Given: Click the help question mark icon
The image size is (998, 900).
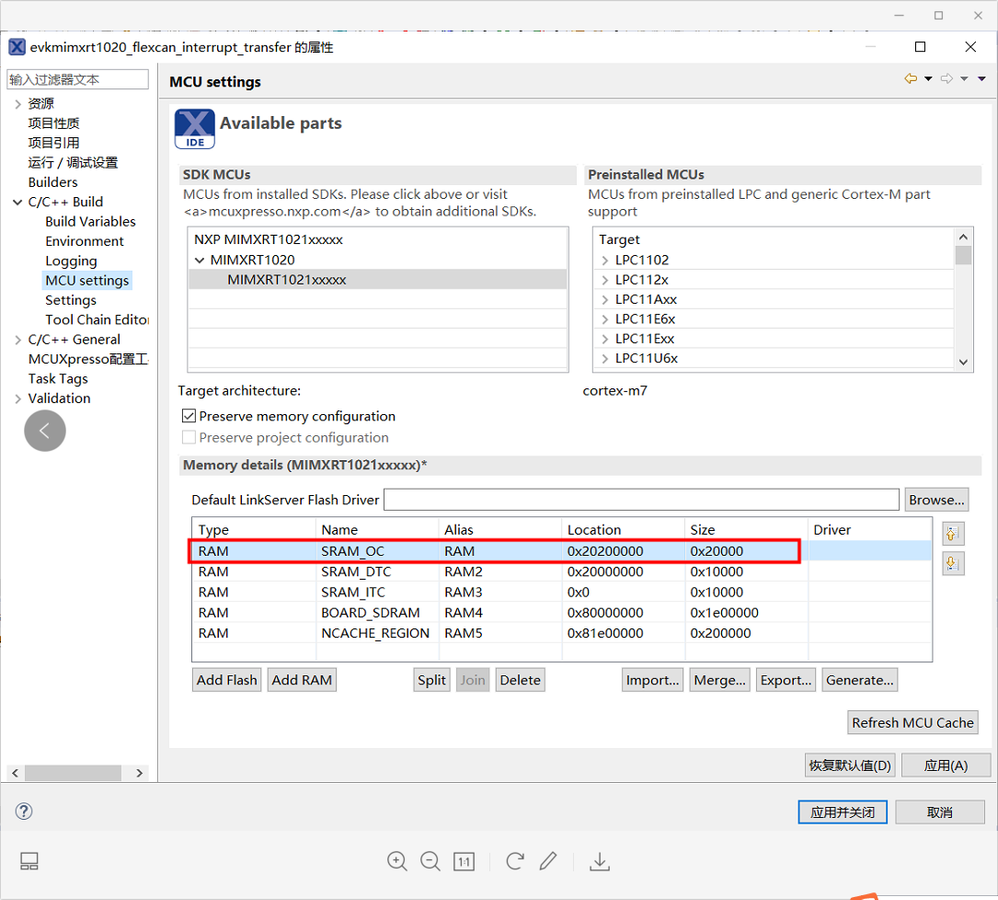Looking at the screenshot, I should coord(24,811).
